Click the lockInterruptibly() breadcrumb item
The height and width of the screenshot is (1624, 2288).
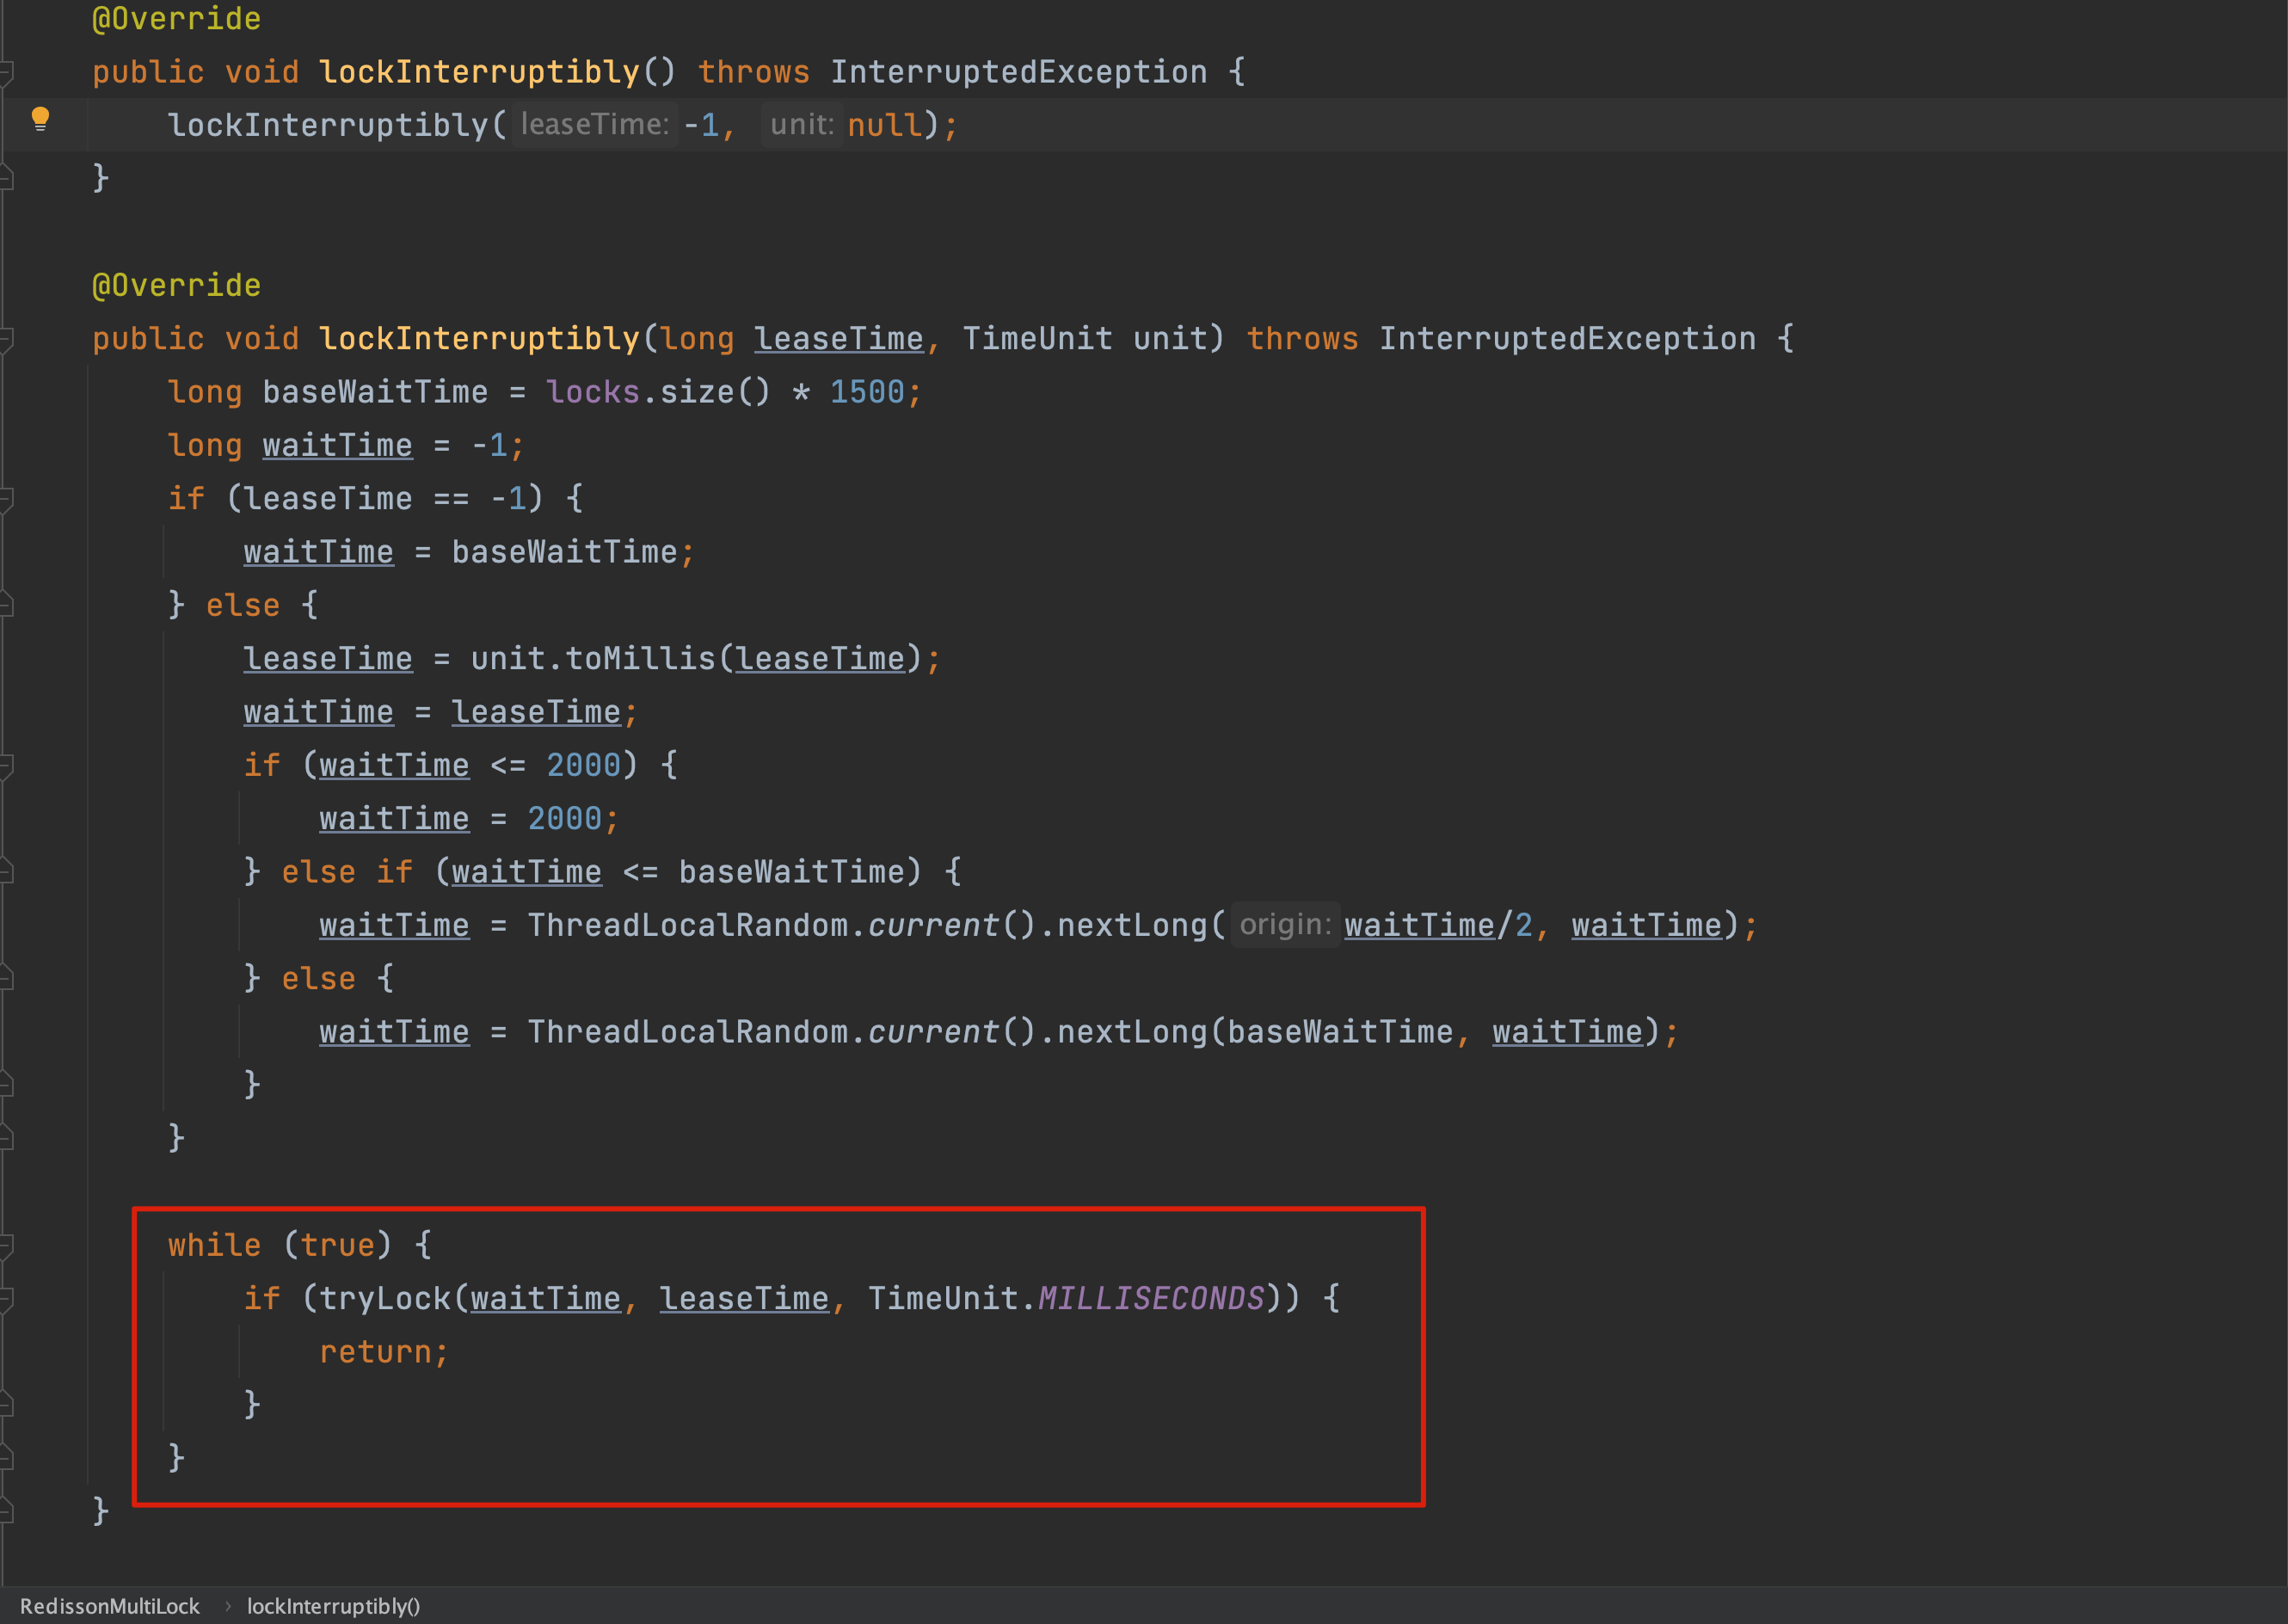[x=333, y=1606]
